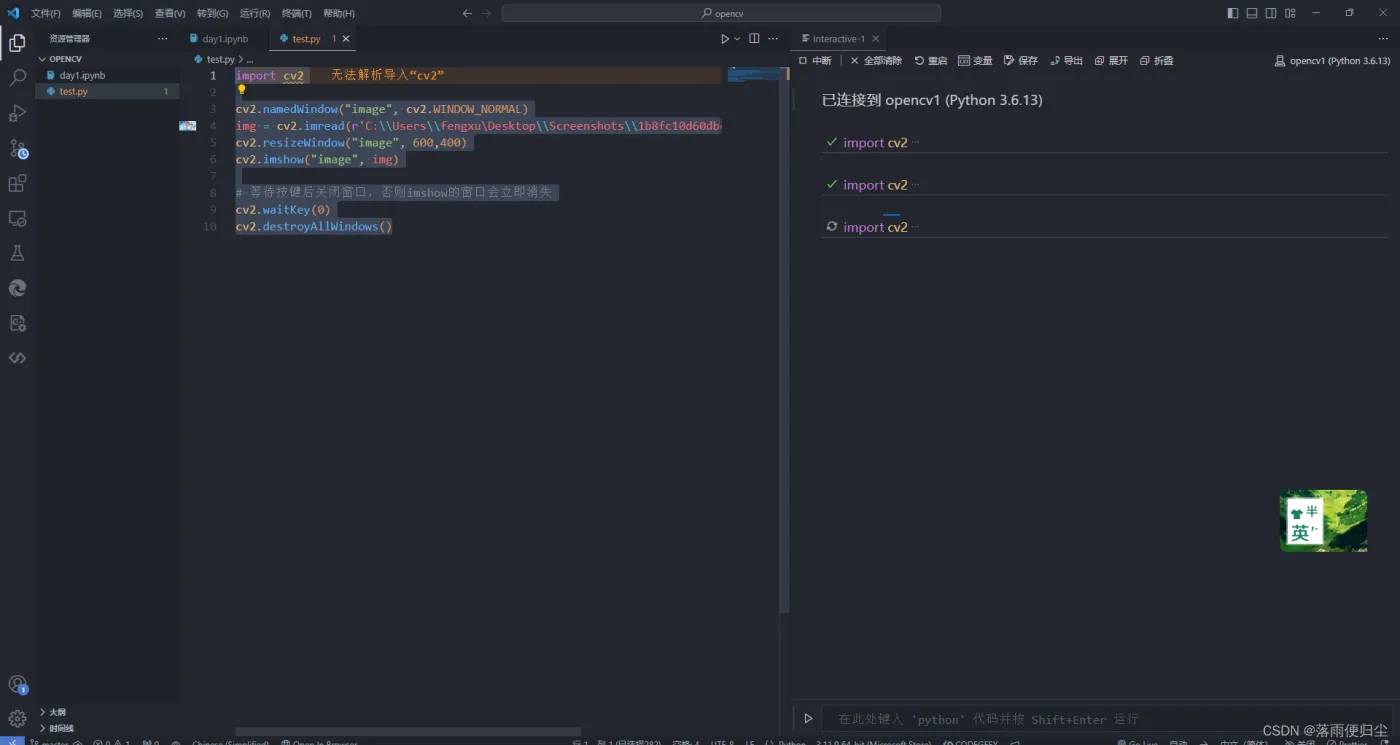Open the Extensions view

click(17, 184)
